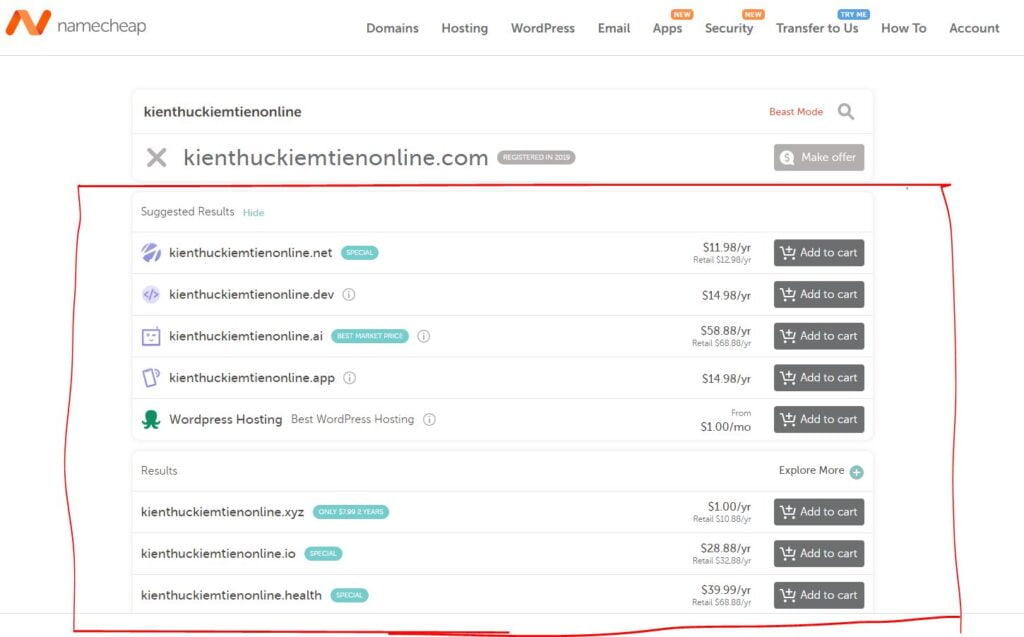The width and height of the screenshot is (1024, 637).
Task: Open info icon for Wordpress Hosting
Action: [x=429, y=419]
